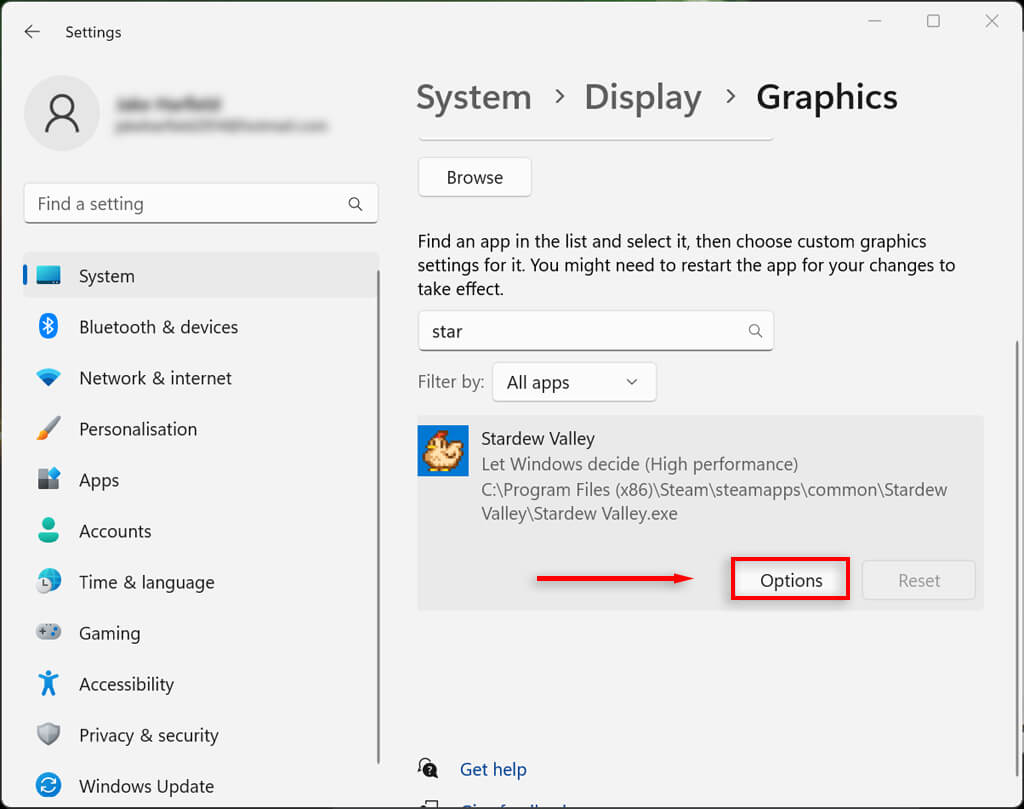Go to Accounts settings
Screen dimensions: 1024x809
[115, 531]
